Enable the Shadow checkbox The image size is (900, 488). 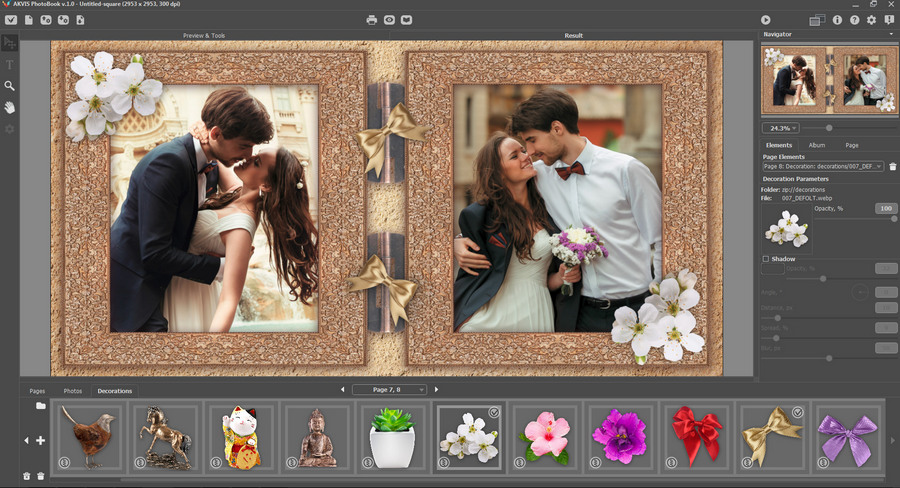[x=766, y=259]
